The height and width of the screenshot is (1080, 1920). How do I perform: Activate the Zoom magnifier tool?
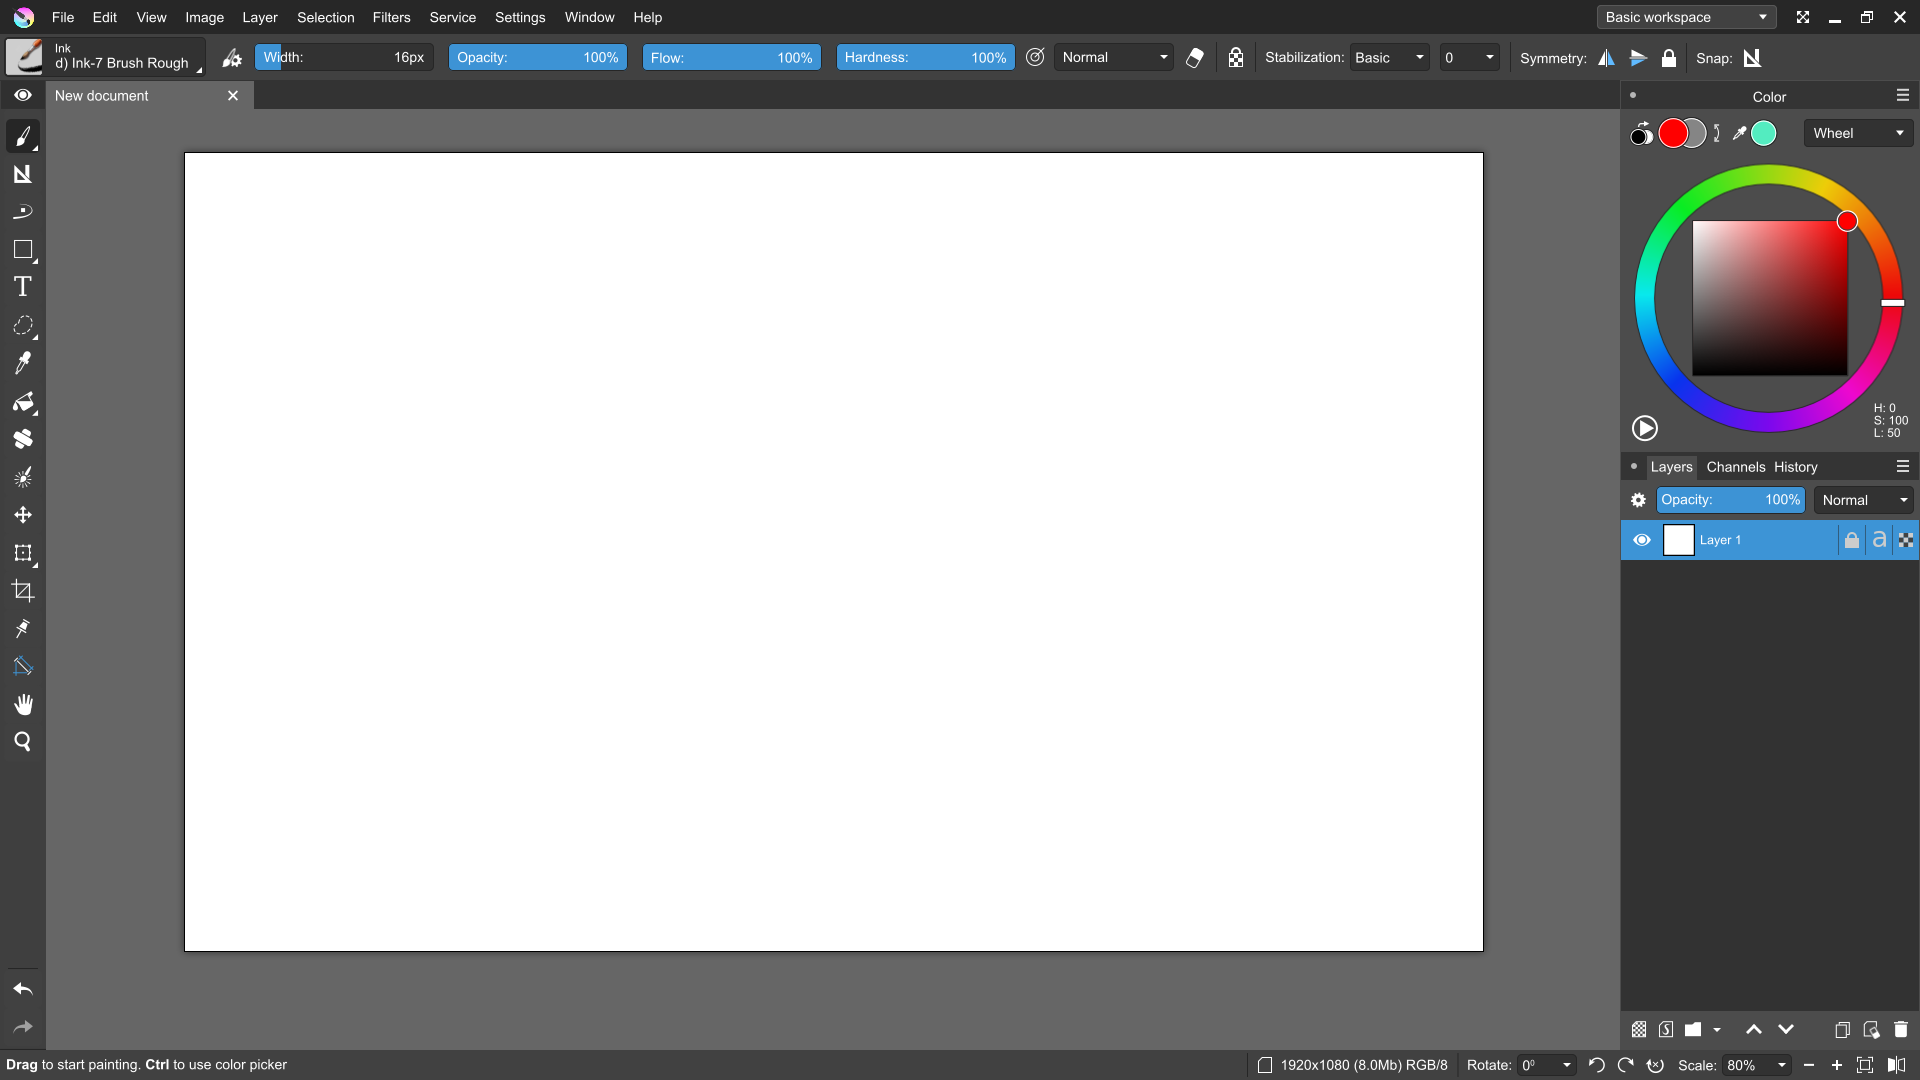tap(22, 742)
